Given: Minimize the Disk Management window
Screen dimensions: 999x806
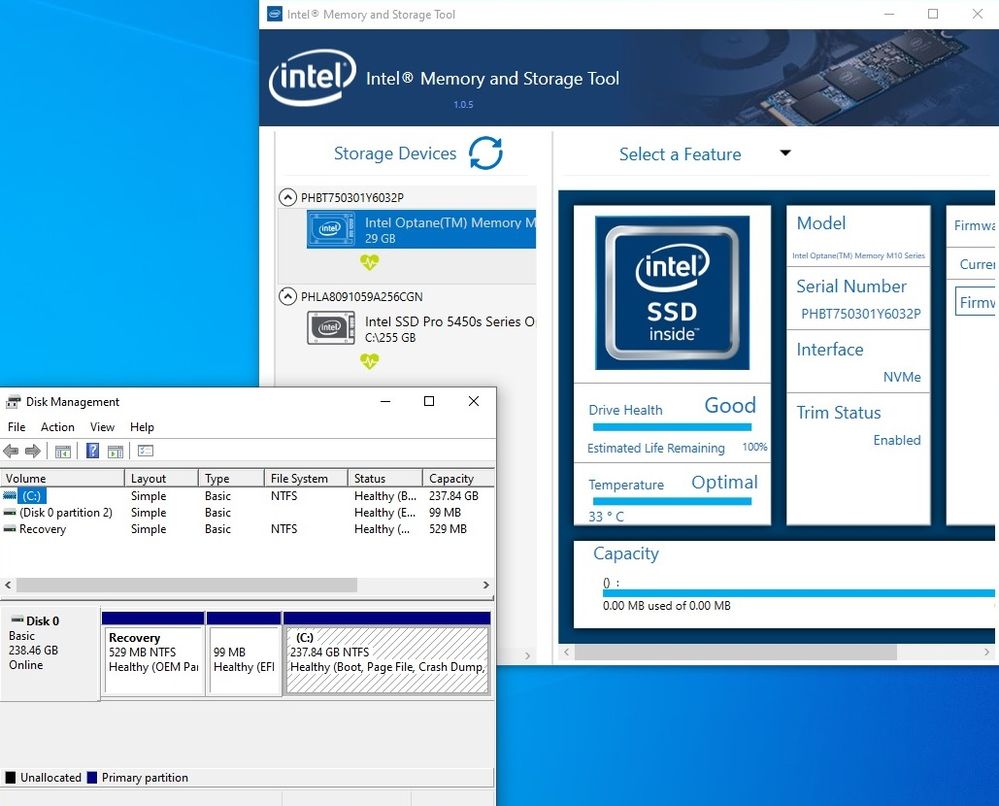Looking at the screenshot, I should 385,401.
